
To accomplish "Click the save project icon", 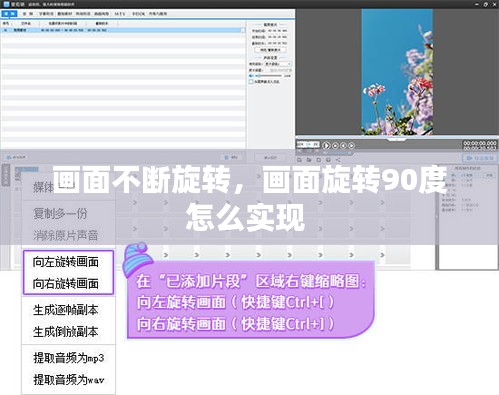I will click(x=319, y=160).
